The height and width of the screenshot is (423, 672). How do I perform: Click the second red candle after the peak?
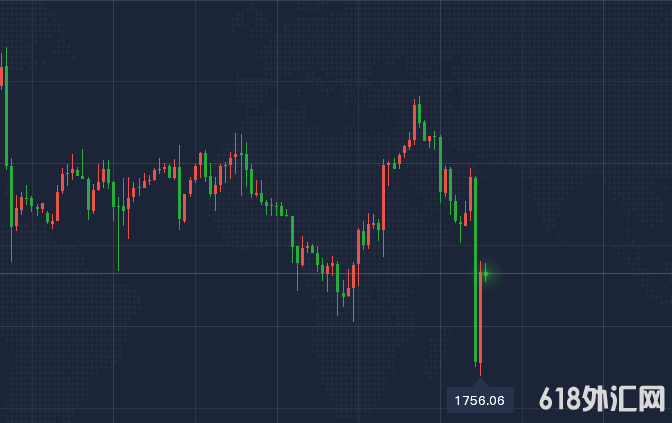pyautogui.click(x=448, y=180)
